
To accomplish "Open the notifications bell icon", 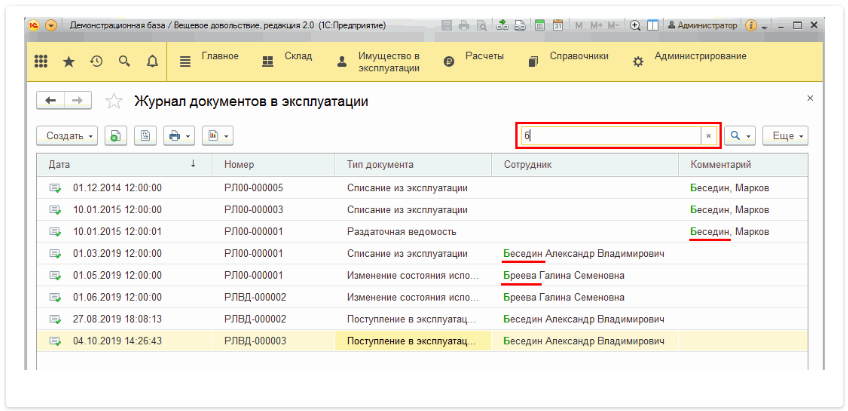I will point(152,62).
